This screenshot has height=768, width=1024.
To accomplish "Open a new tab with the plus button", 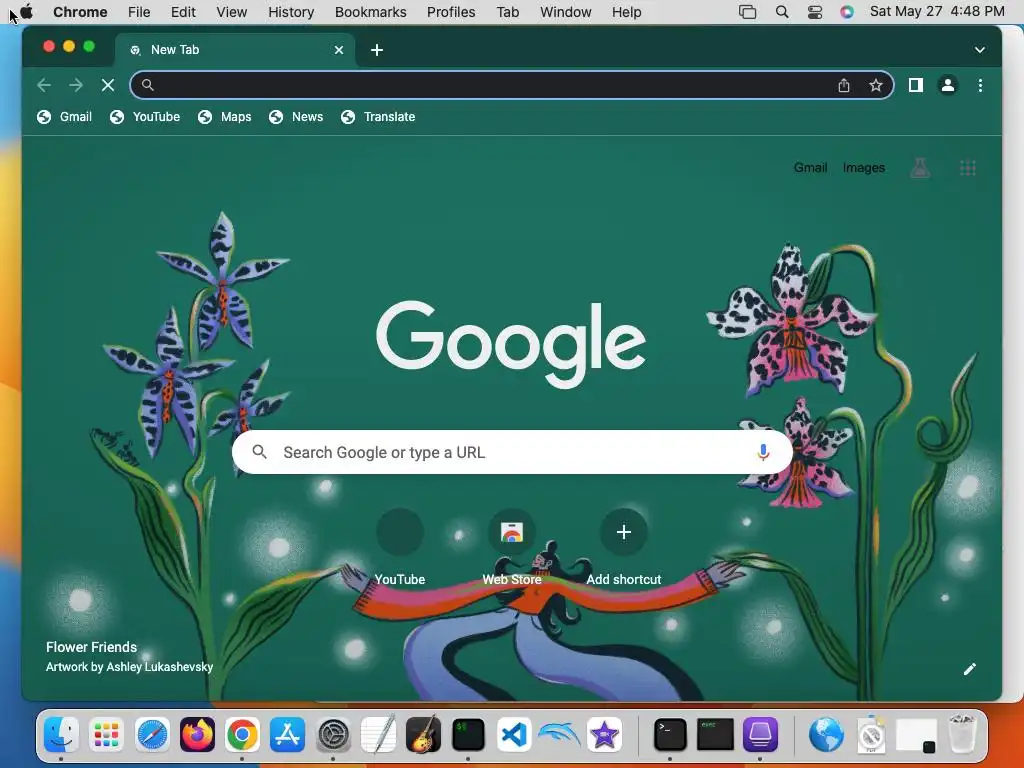I will tap(377, 50).
